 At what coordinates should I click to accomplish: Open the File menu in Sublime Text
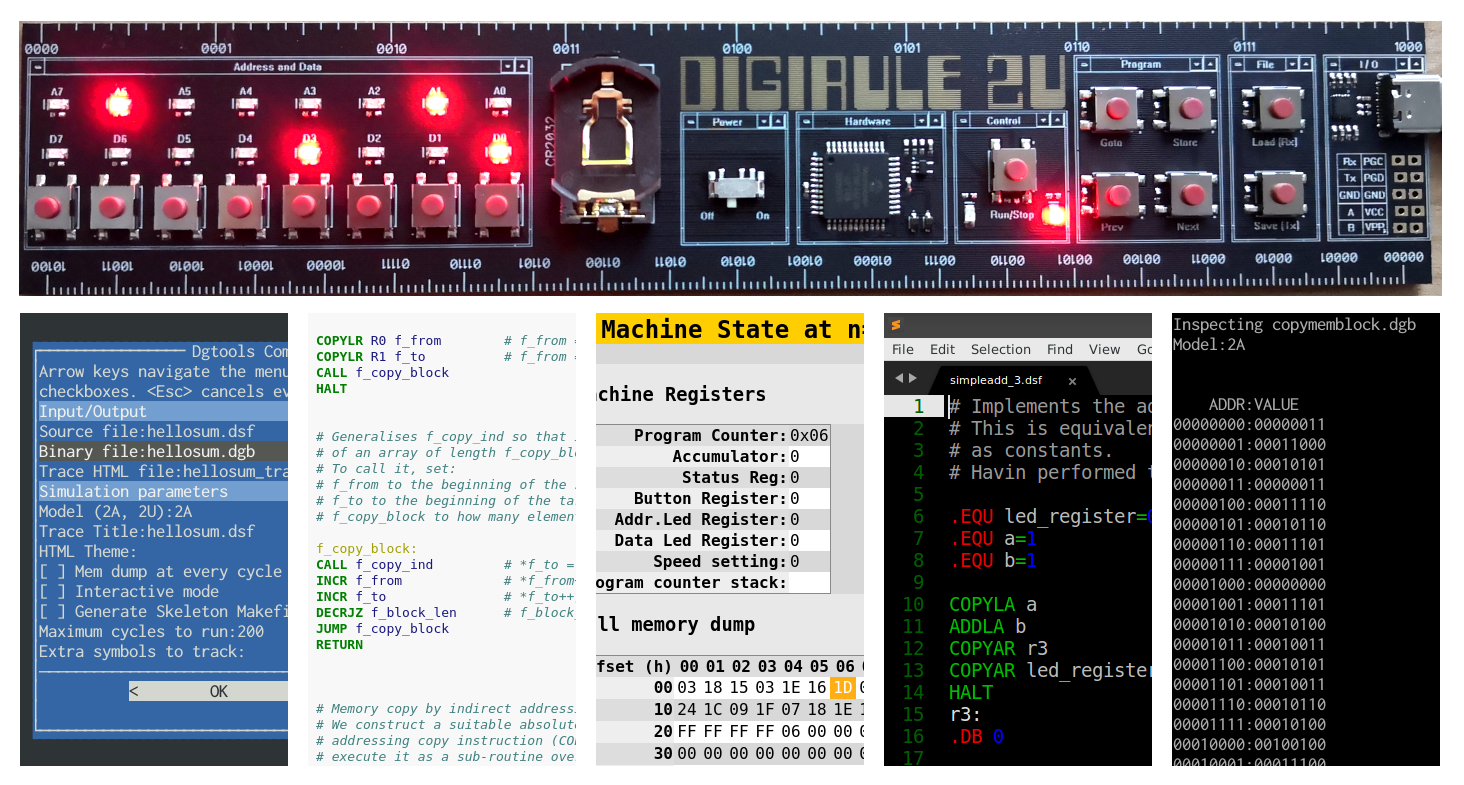[x=902, y=350]
